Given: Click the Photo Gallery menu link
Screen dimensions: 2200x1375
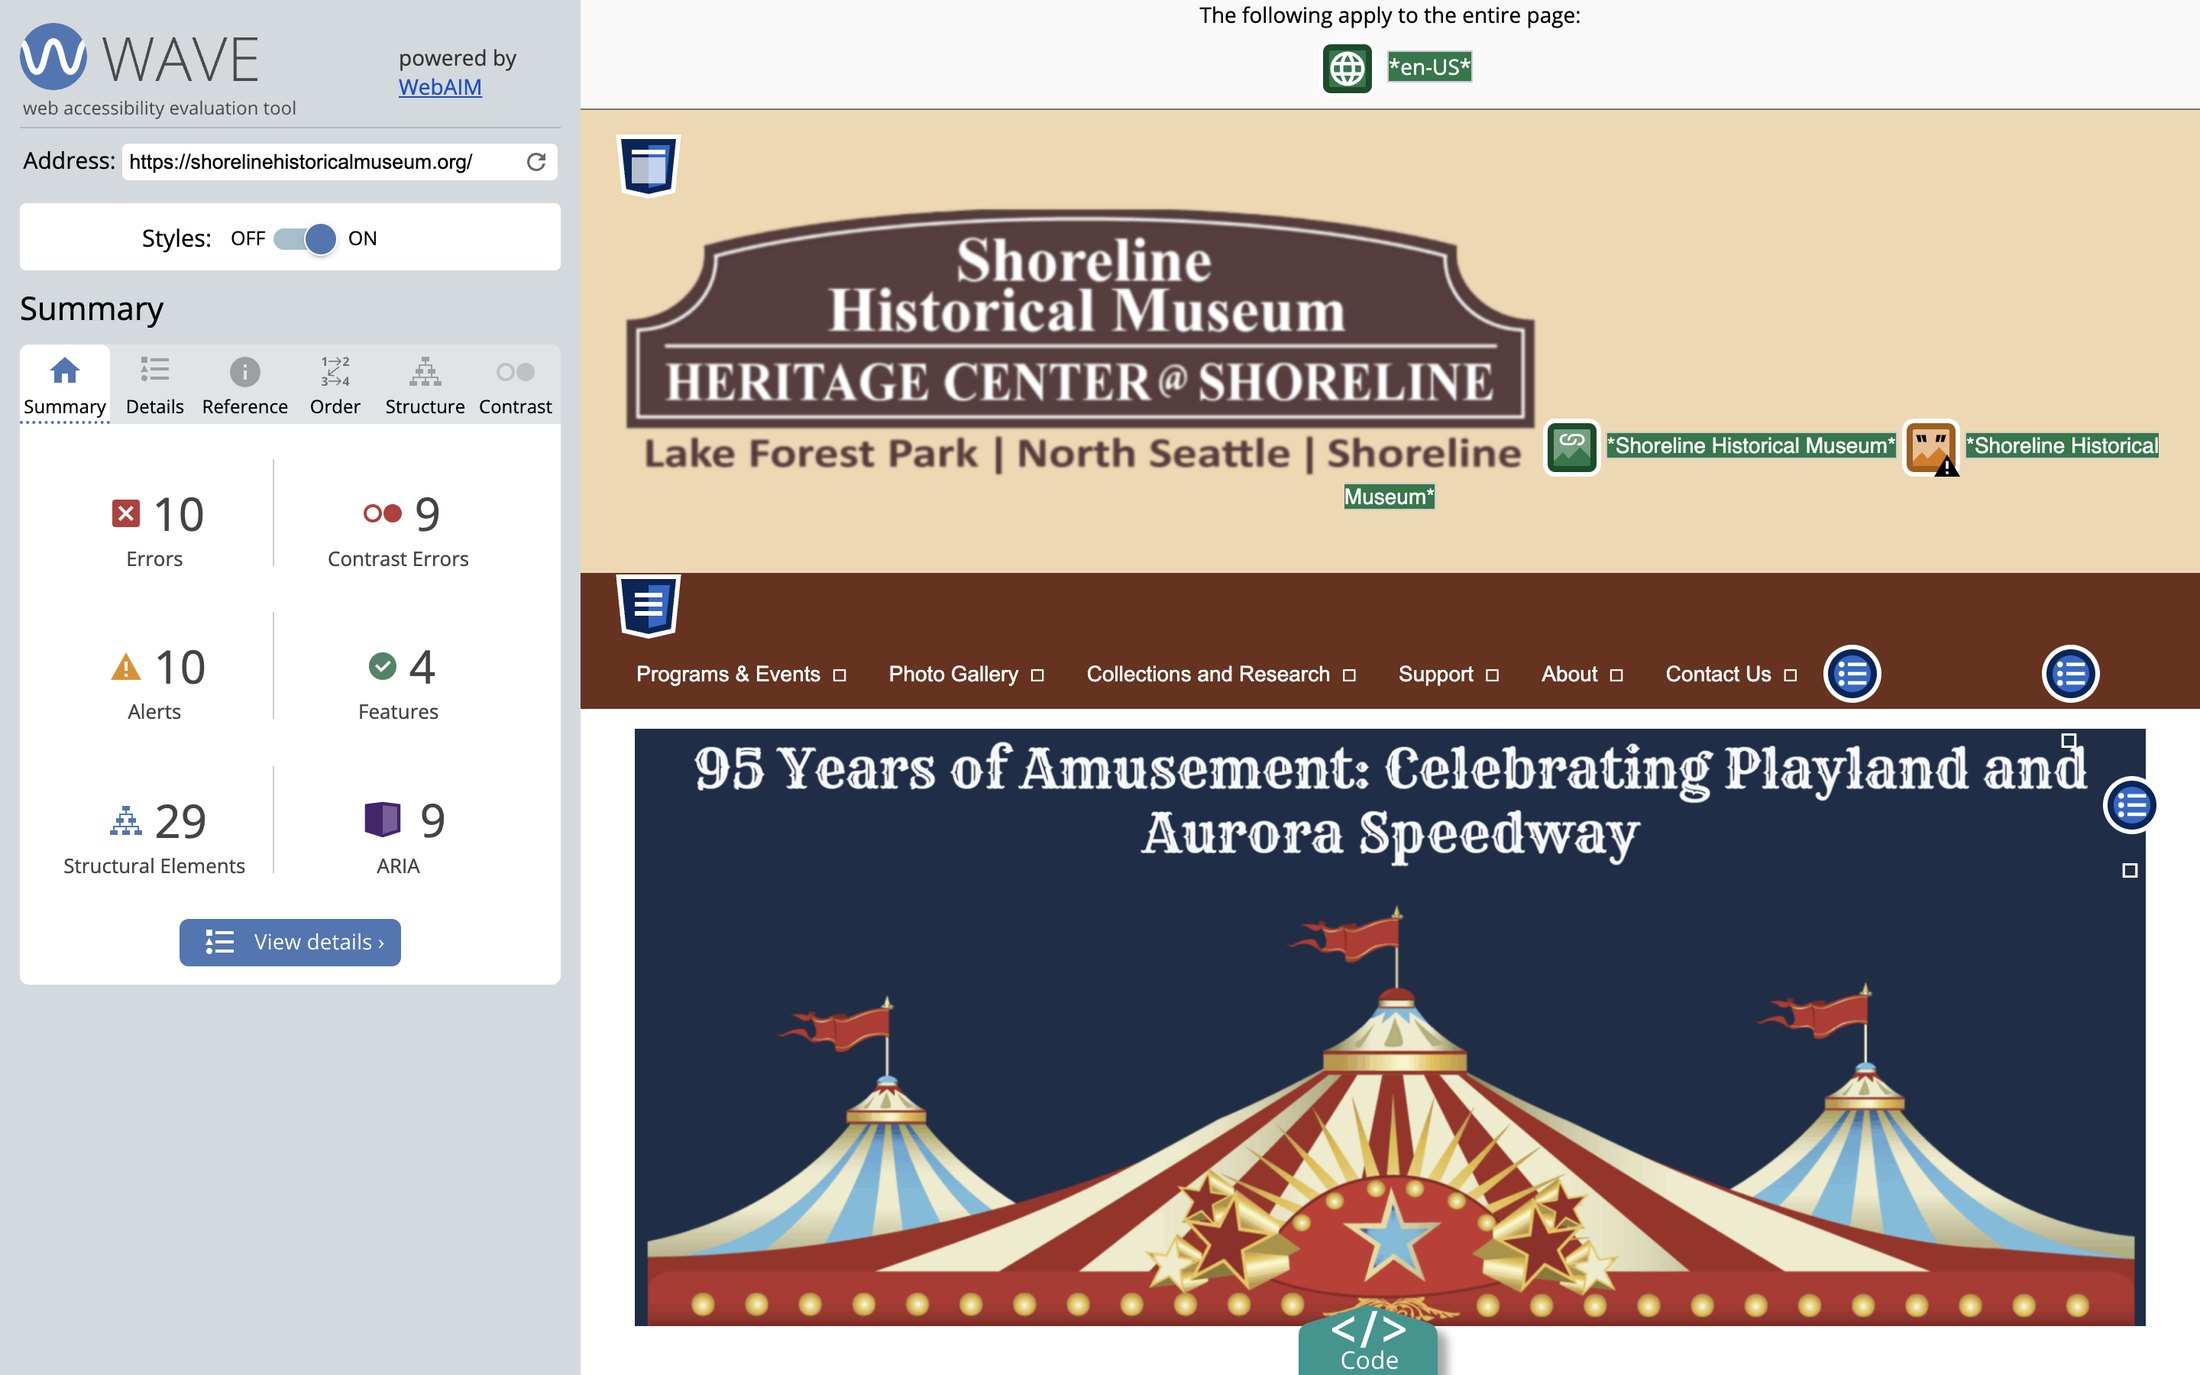Looking at the screenshot, I should pos(953,674).
